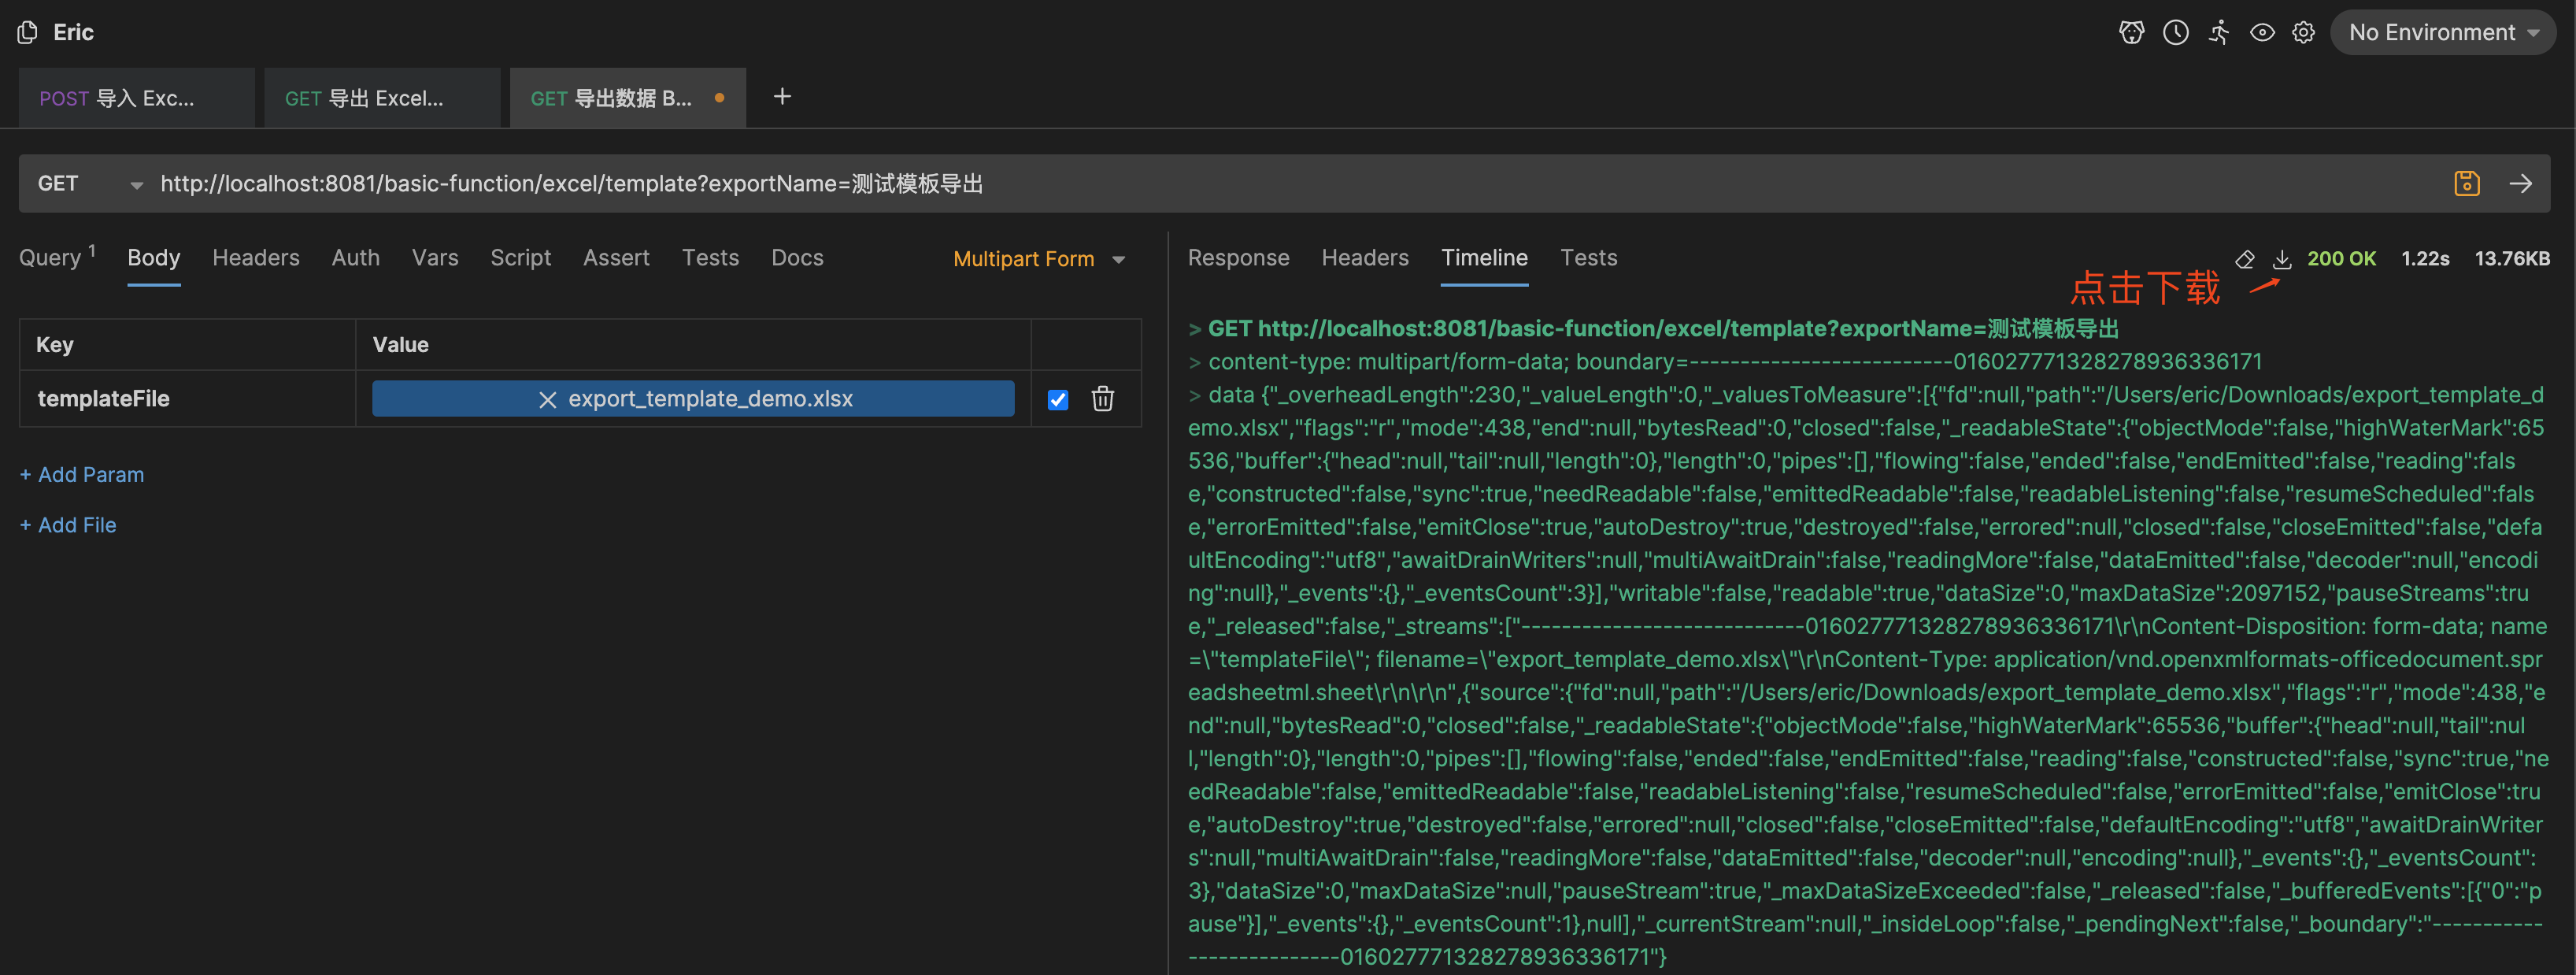This screenshot has width=2576, height=975.
Task: Open the Timeline tab
Action: (1484, 257)
